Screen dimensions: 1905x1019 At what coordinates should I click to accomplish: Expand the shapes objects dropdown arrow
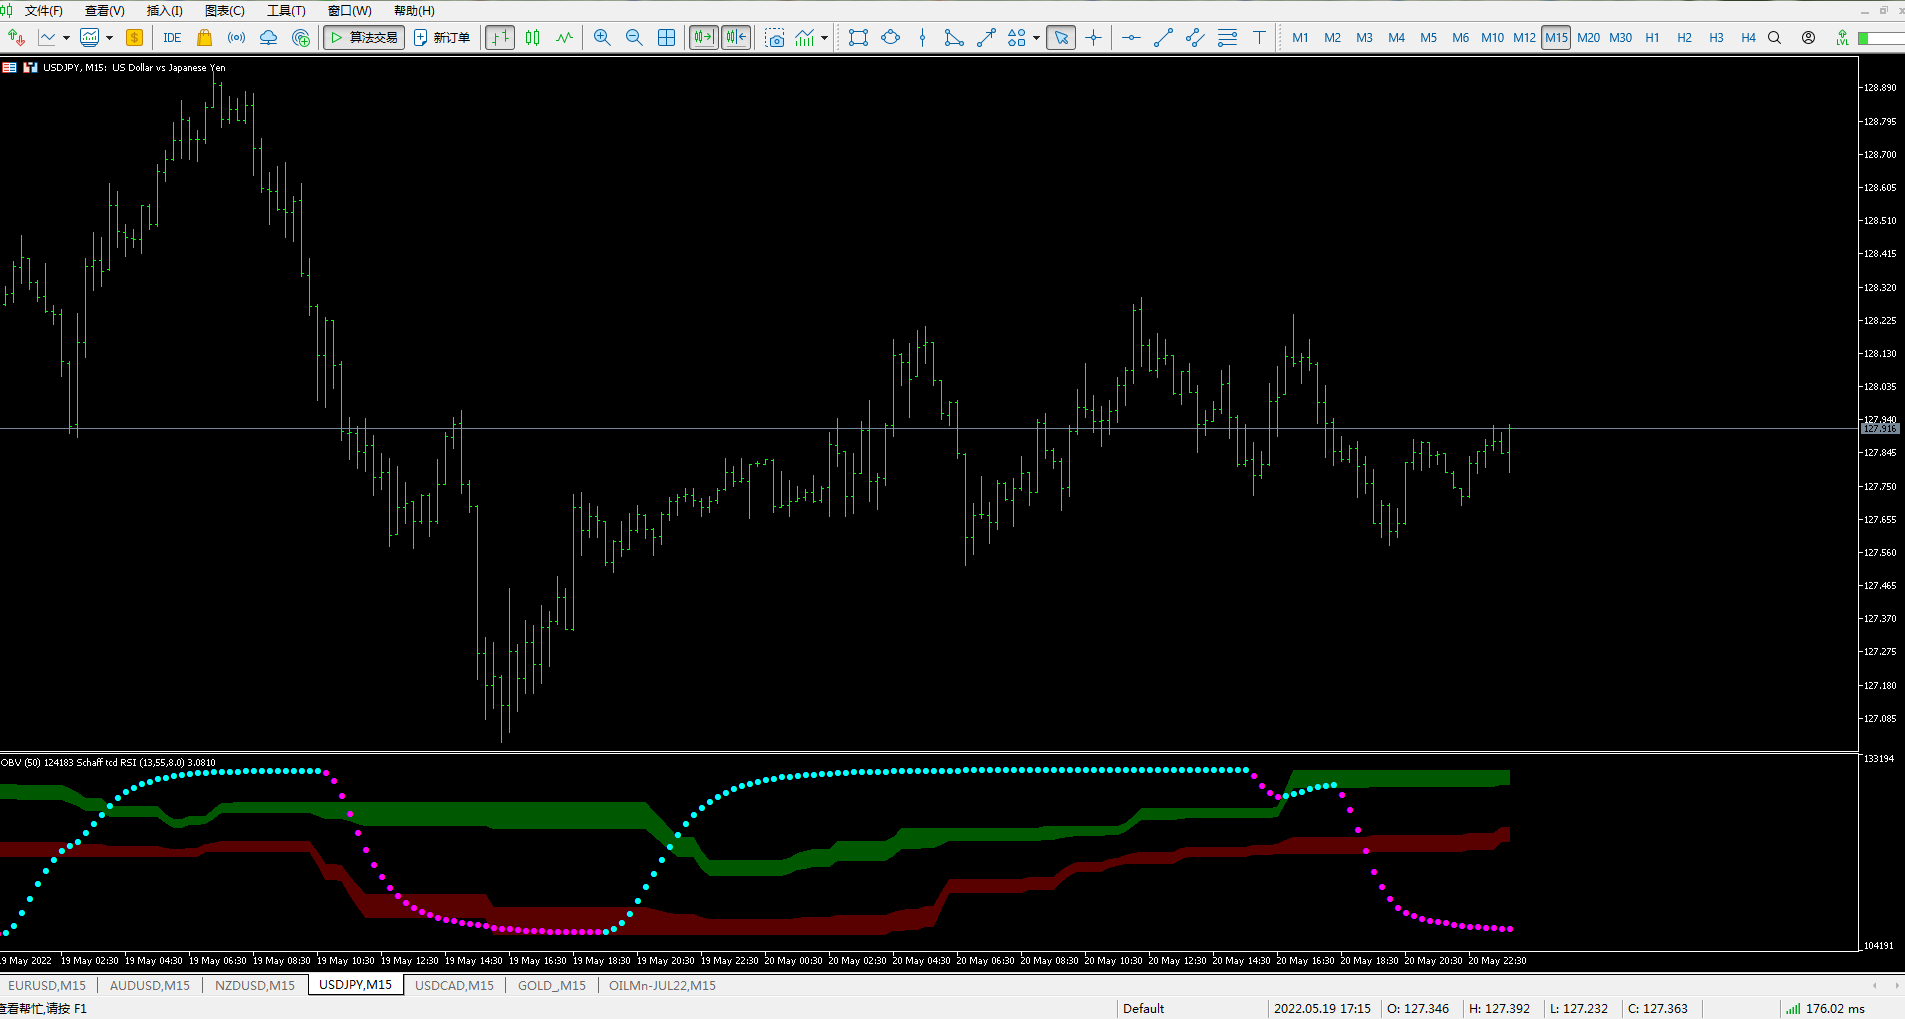point(1036,38)
